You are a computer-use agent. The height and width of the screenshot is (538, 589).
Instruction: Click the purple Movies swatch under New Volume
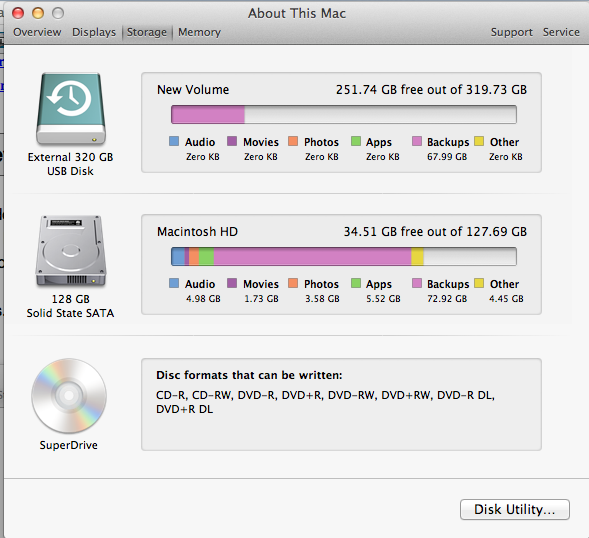coord(232,141)
